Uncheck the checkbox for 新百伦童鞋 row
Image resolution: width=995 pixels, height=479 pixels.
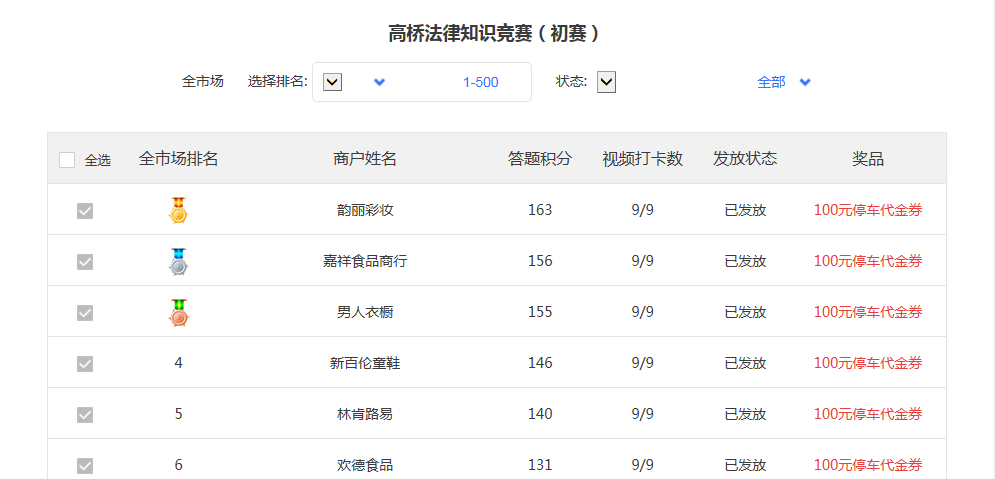(x=85, y=364)
